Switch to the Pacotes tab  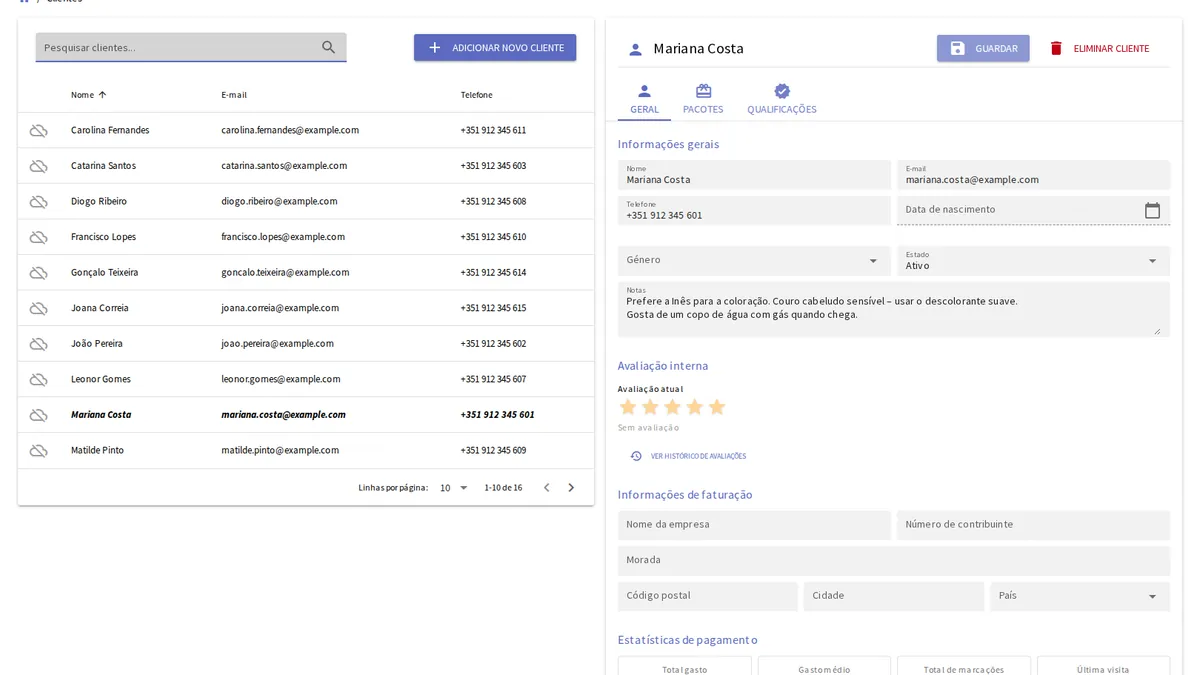(703, 100)
